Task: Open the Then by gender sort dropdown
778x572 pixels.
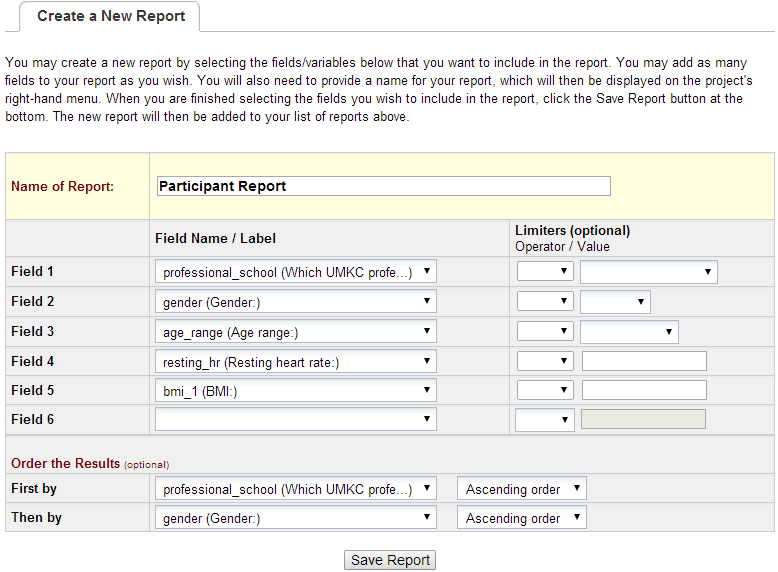Action: pyautogui.click(x=296, y=518)
